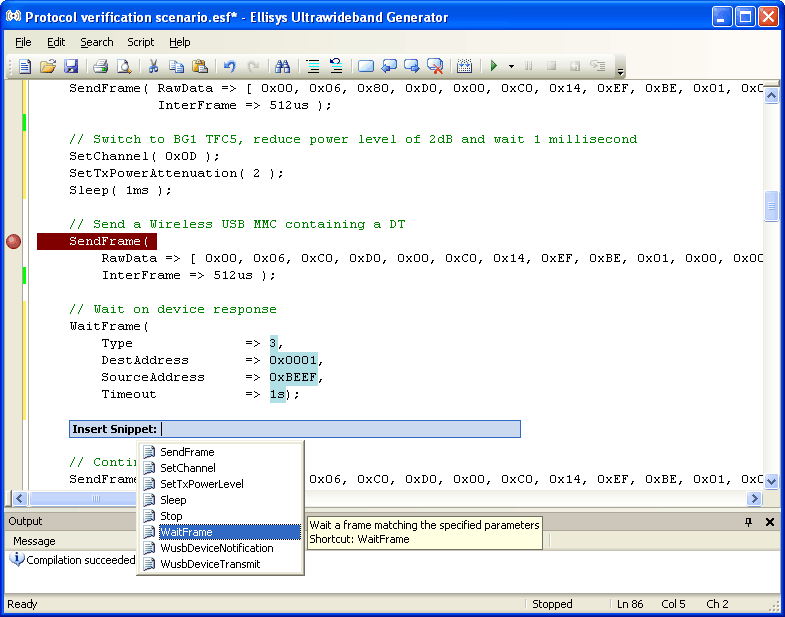785x617 pixels.
Task: Run the script with green play icon
Action: pyautogui.click(x=493, y=67)
